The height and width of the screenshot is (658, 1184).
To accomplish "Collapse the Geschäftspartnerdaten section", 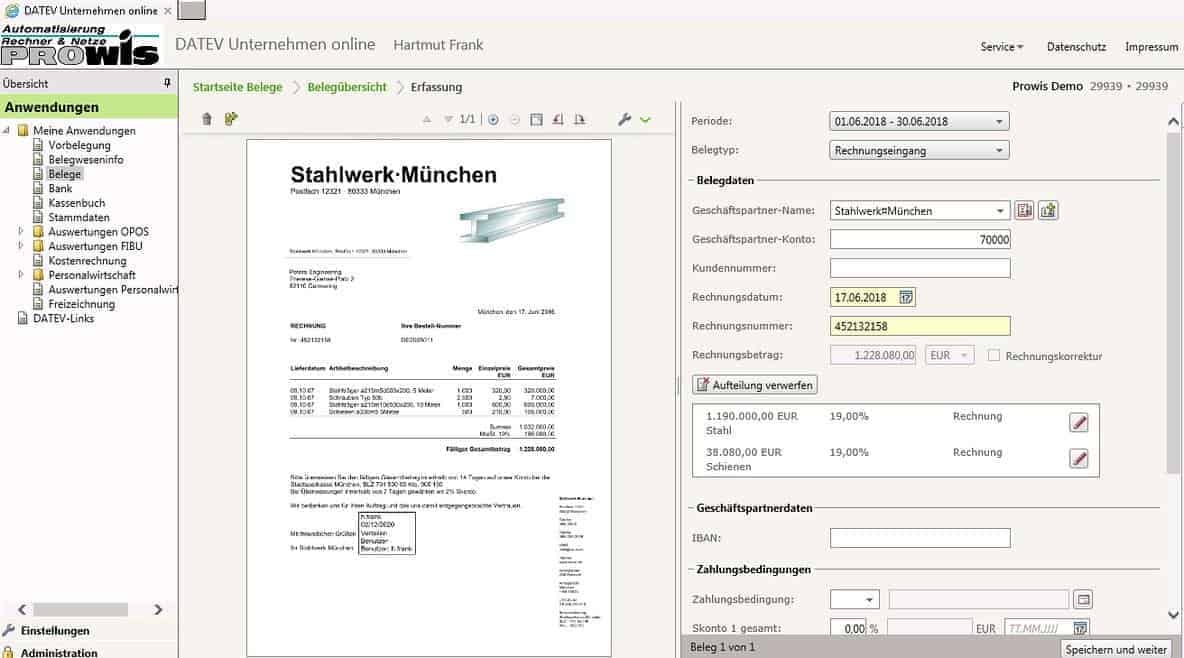I will coord(691,508).
